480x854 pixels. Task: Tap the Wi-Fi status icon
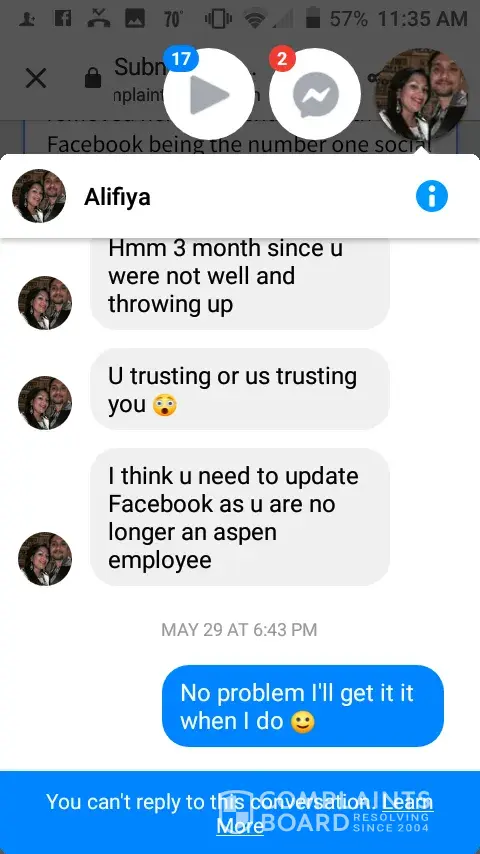pos(254,19)
